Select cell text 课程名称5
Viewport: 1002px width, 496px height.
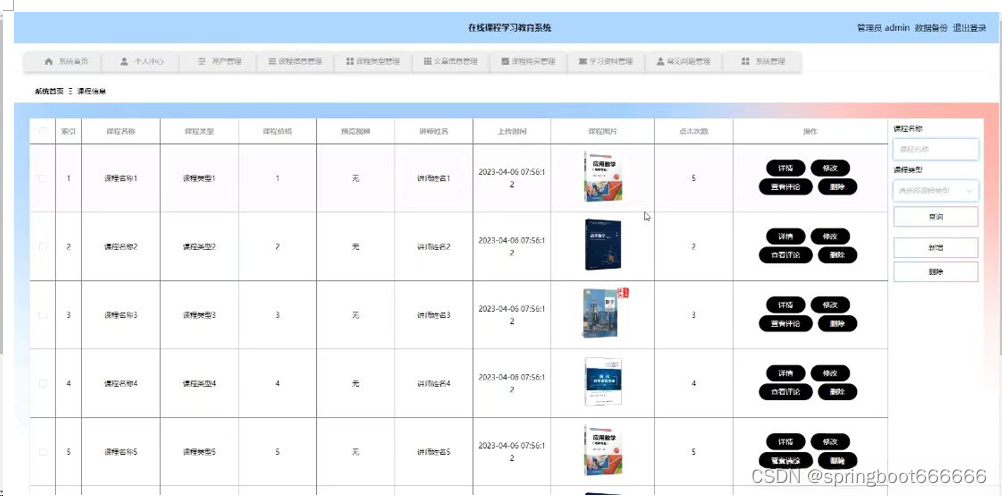coord(121,452)
